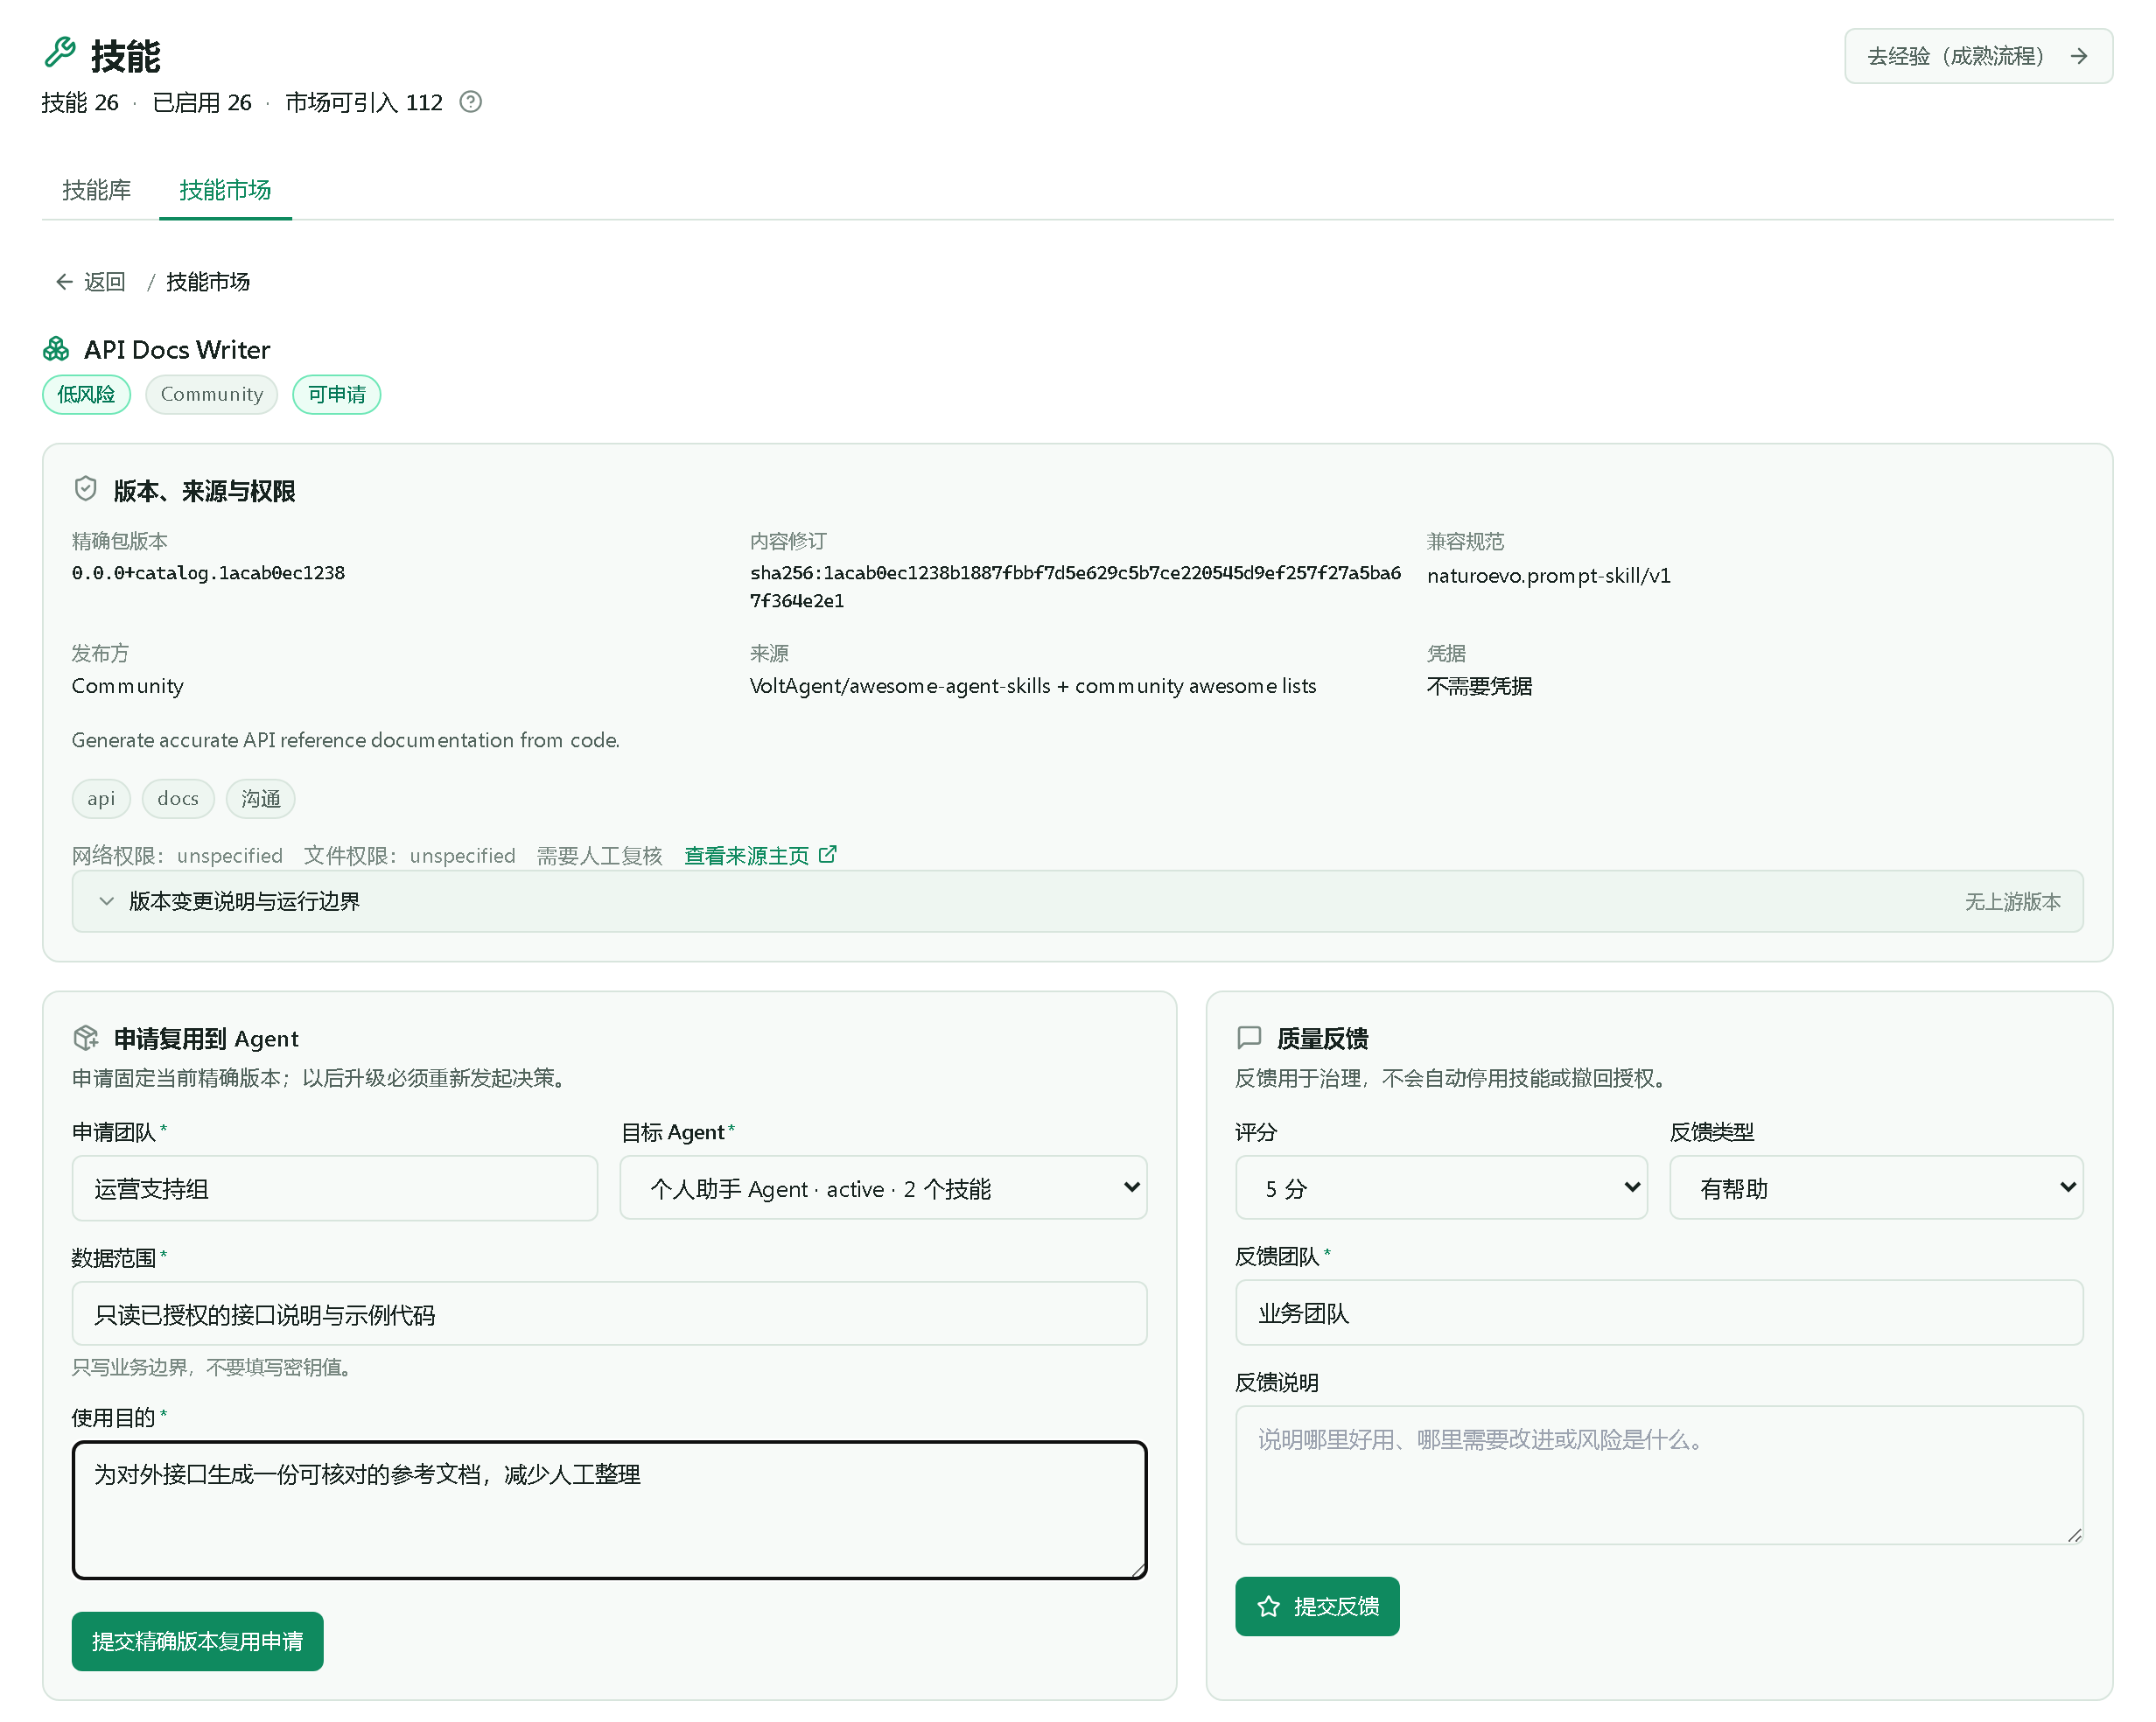The image size is (2156, 1722).
Task: Click VoltAgent/awesome-agent-skills source text
Action: tap(1033, 686)
